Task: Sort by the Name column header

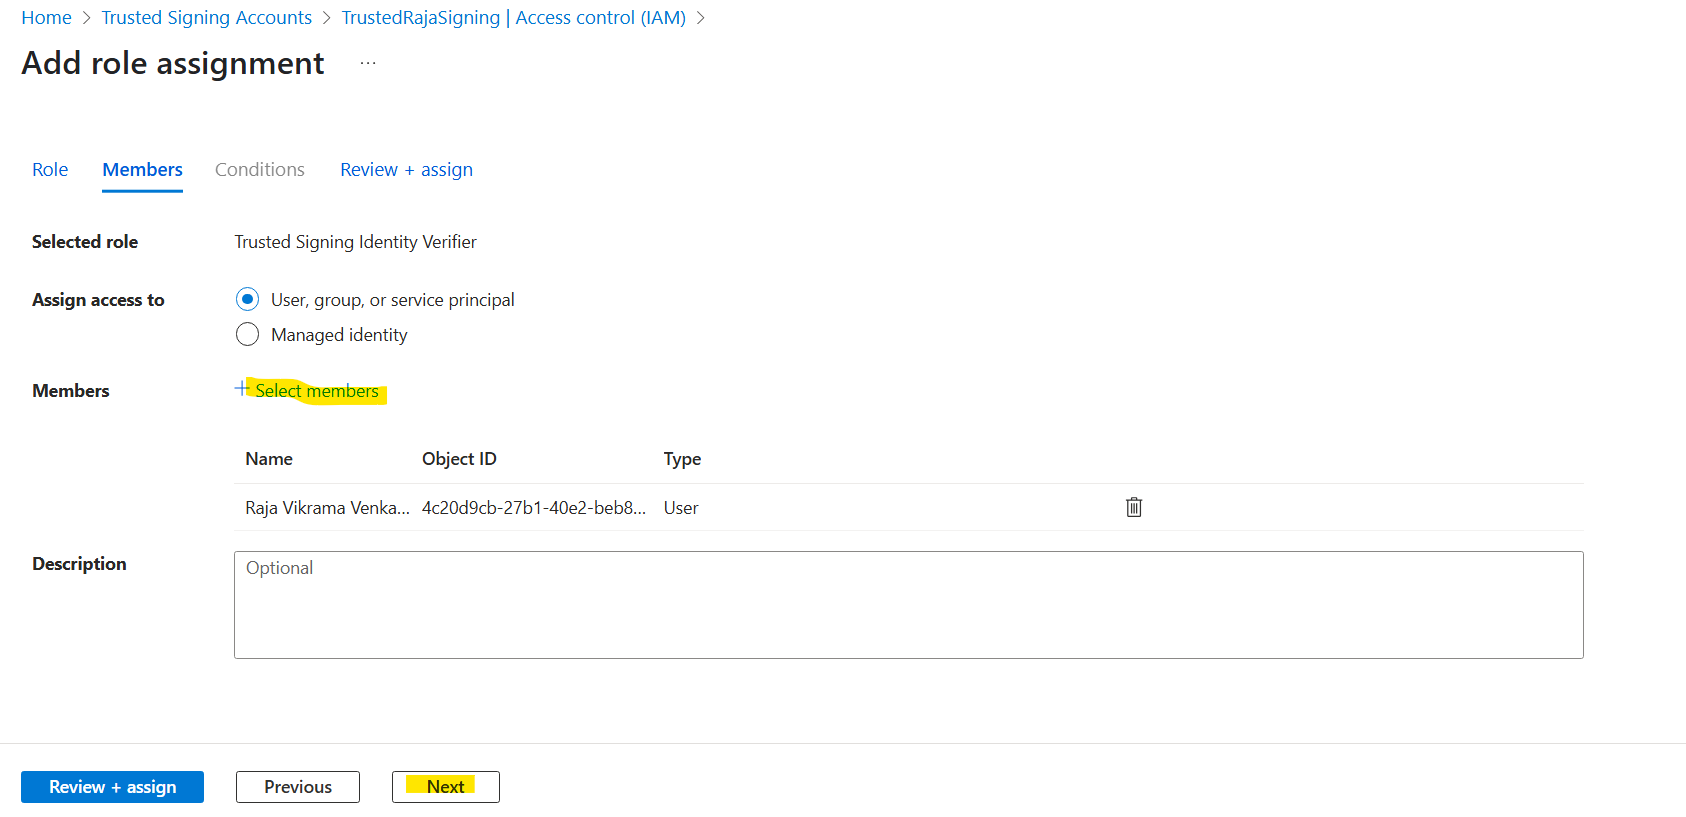Action: click(269, 459)
